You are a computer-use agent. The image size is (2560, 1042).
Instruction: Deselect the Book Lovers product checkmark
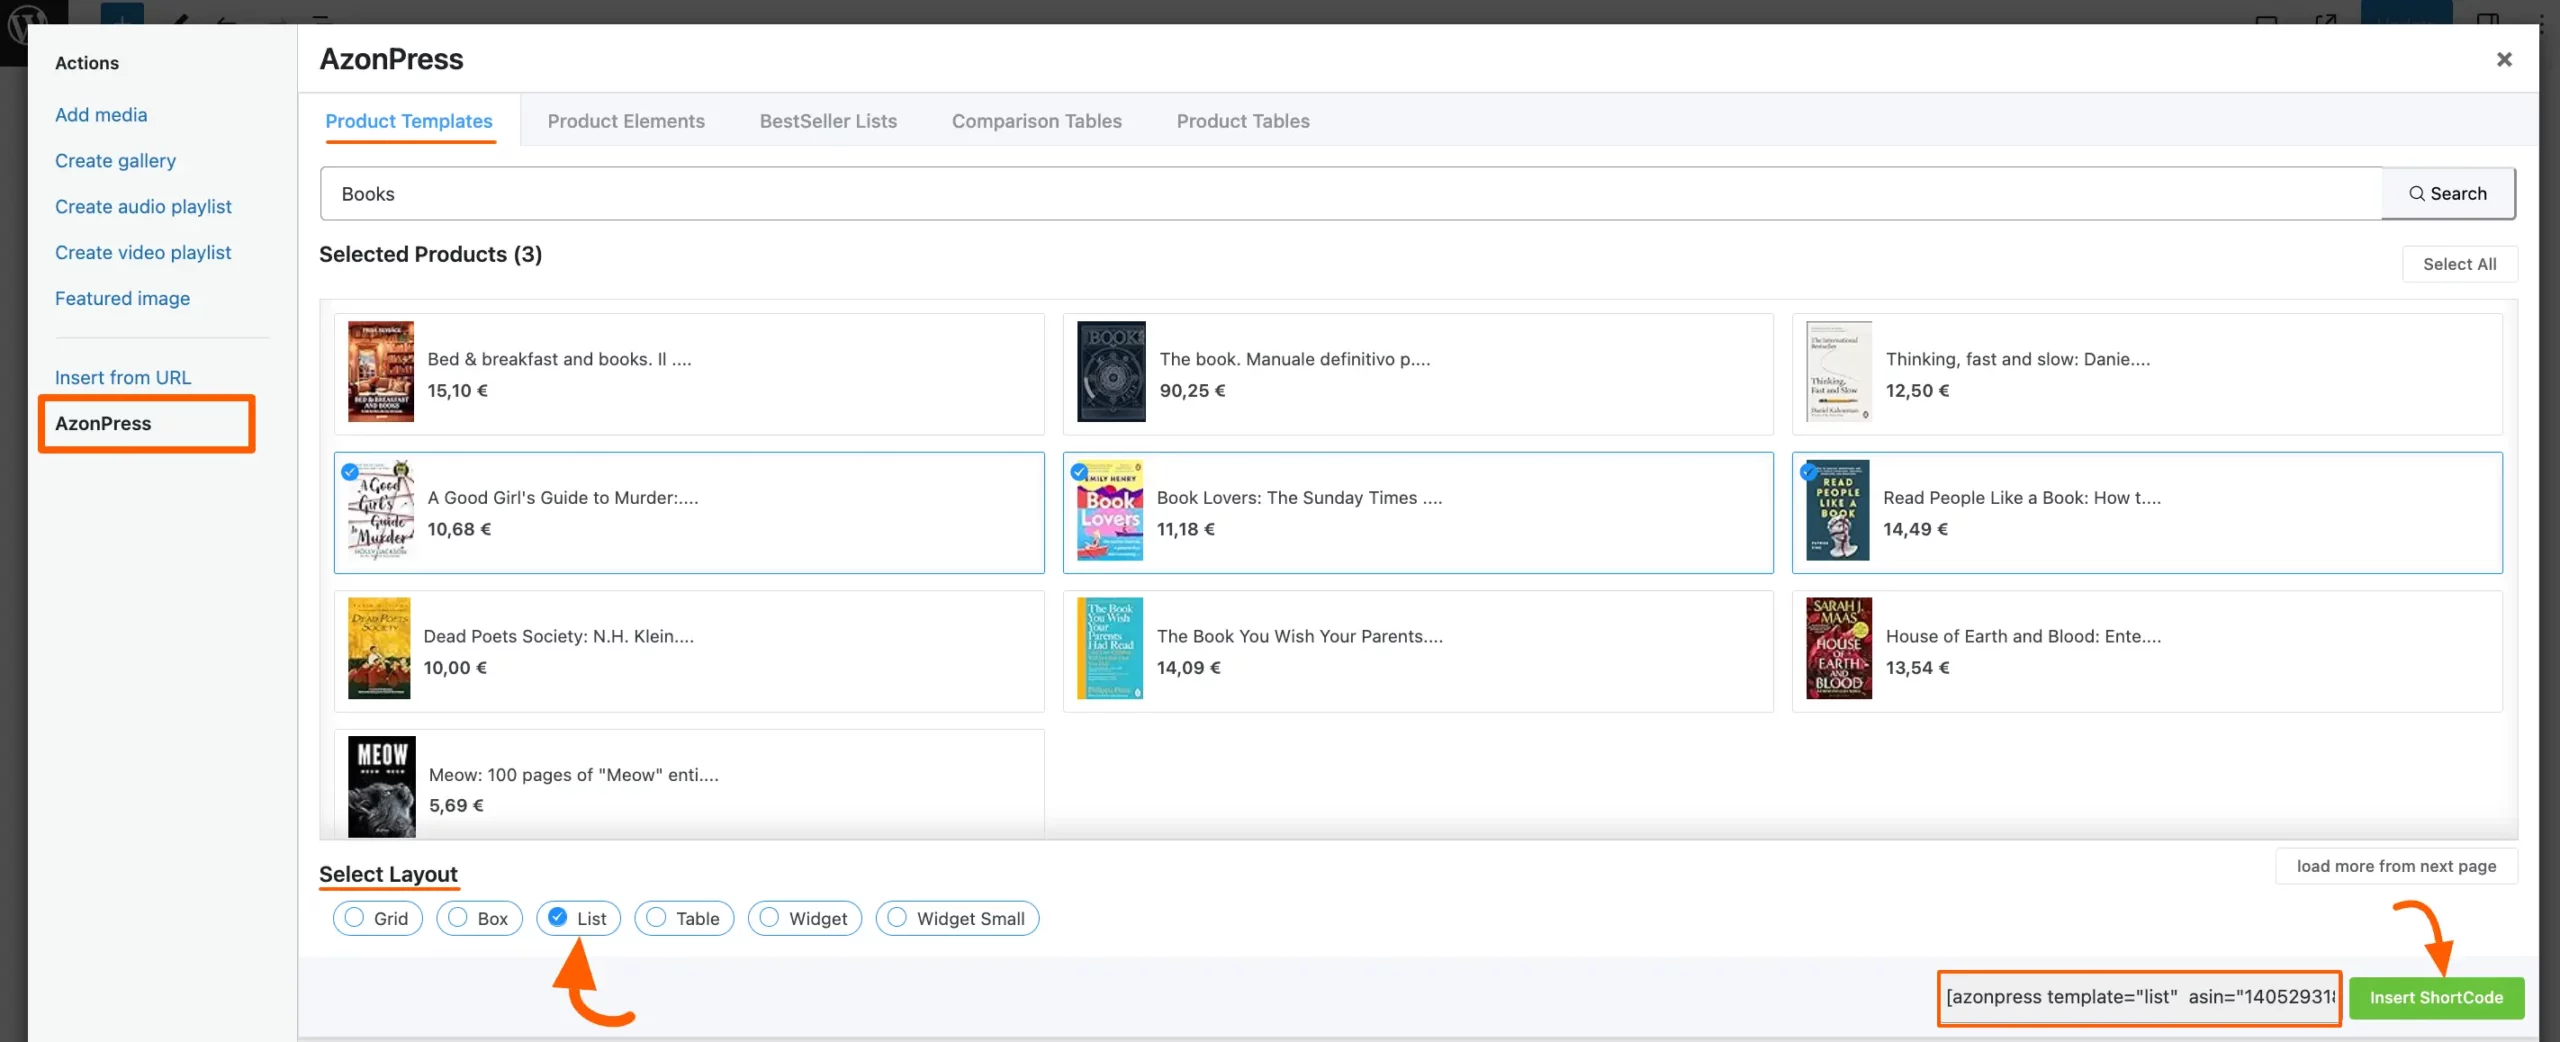tap(1080, 471)
